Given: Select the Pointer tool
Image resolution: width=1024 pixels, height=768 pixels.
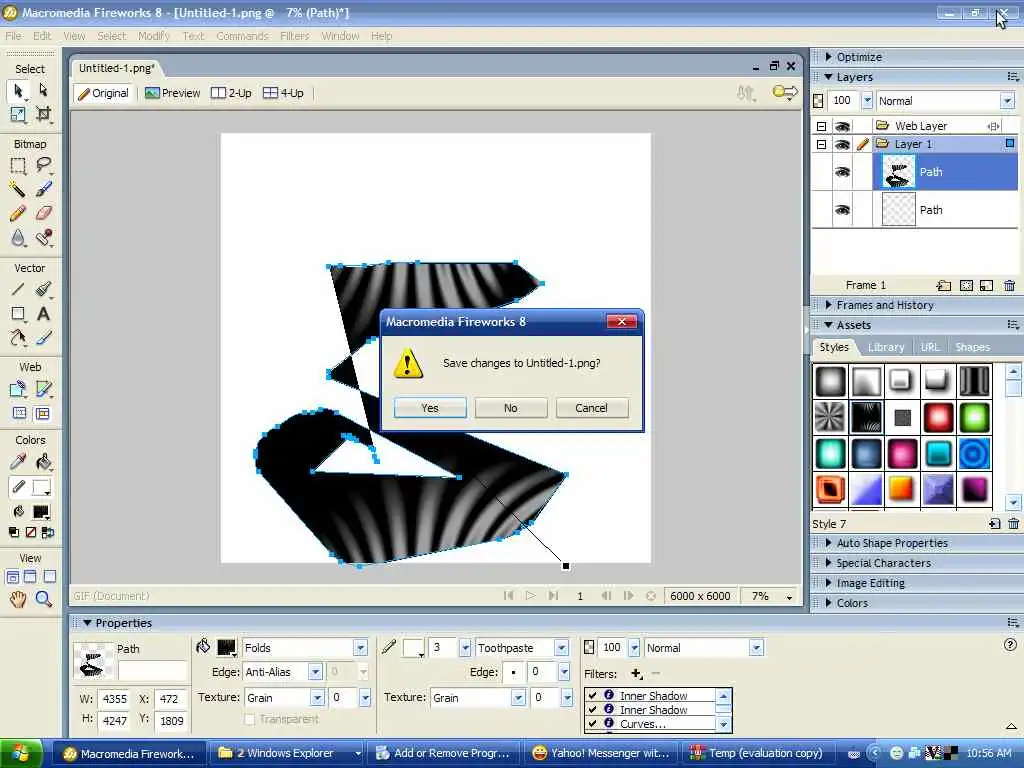Looking at the screenshot, I should (x=18, y=90).
